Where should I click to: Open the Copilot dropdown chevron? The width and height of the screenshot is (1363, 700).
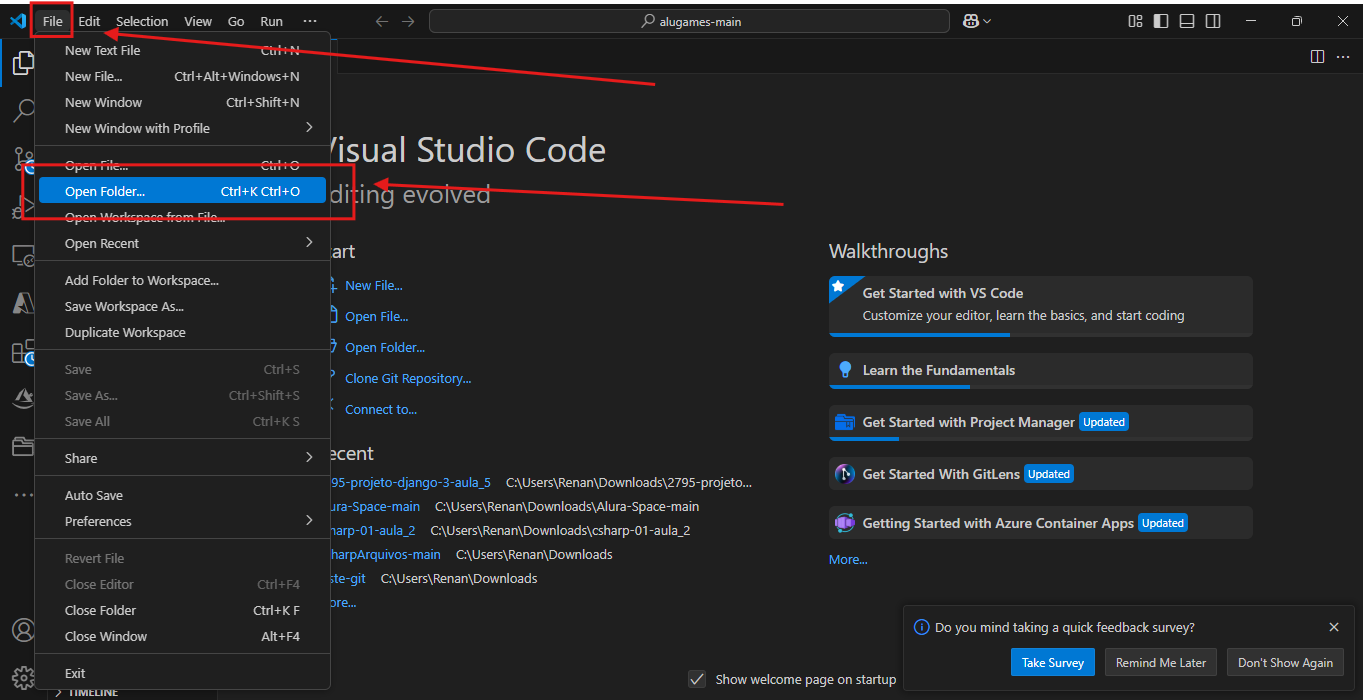[x=987, y=21]
